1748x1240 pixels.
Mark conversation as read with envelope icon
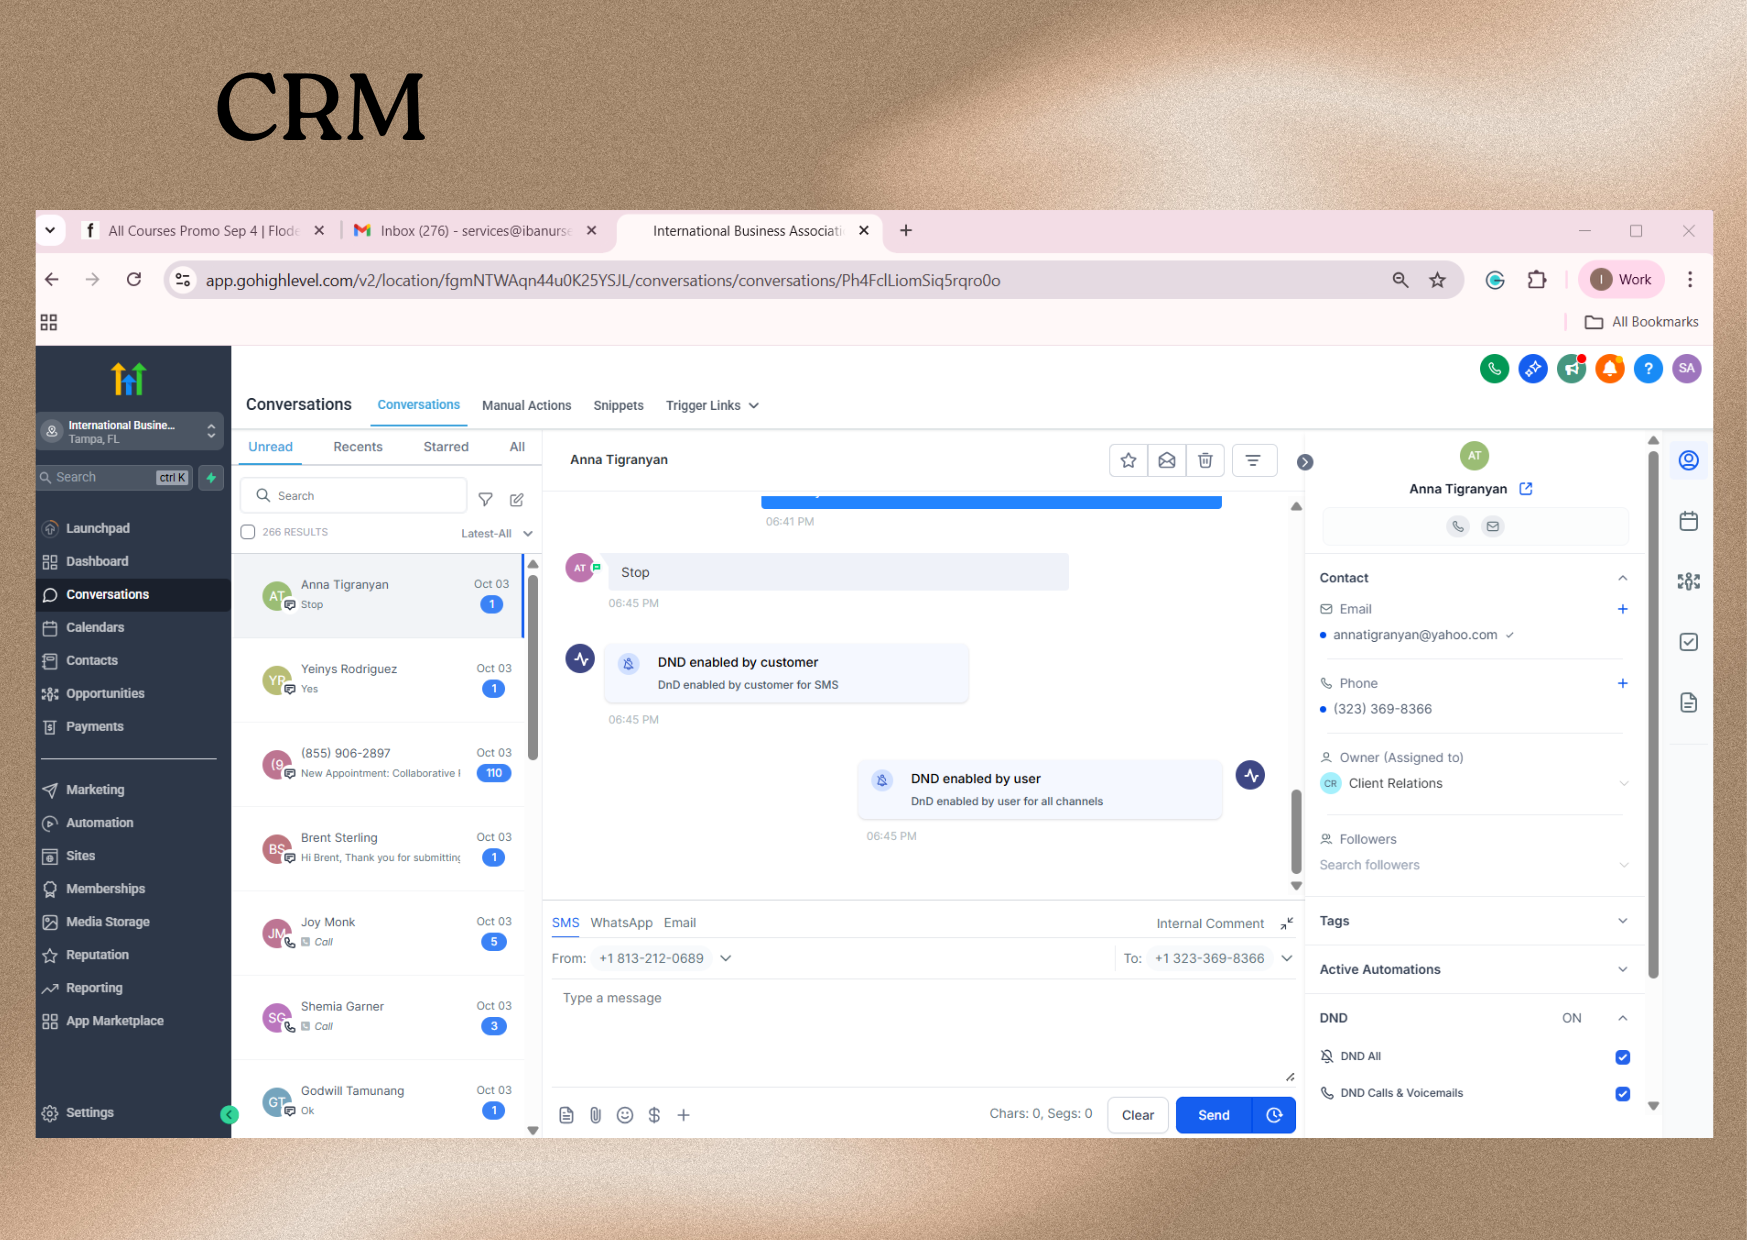tap(1167, 460)
